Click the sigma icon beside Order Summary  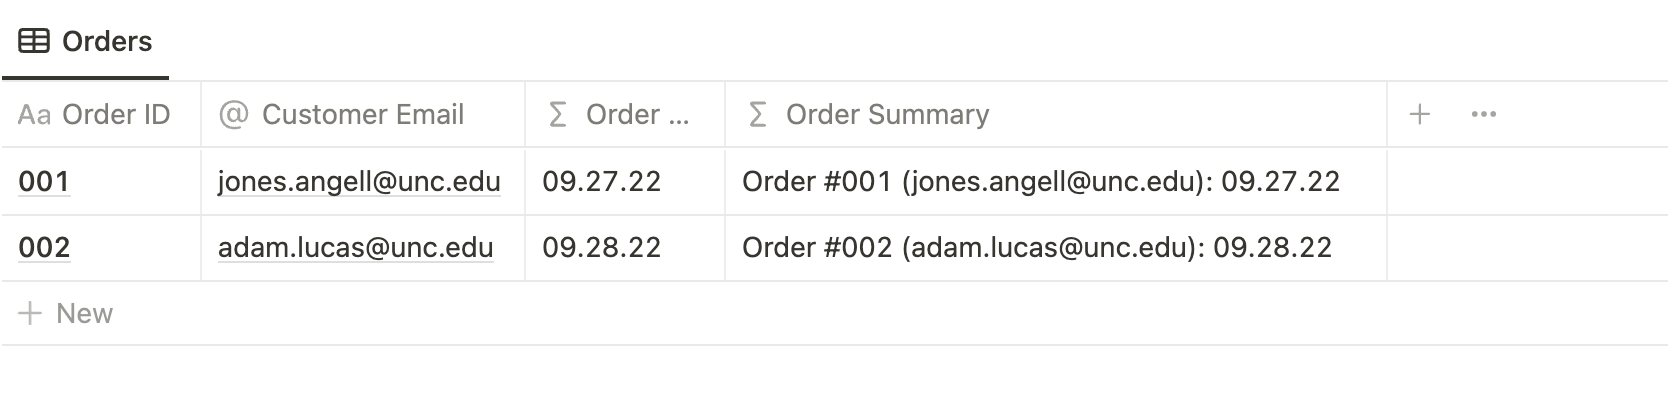click(x=758, y=115)
